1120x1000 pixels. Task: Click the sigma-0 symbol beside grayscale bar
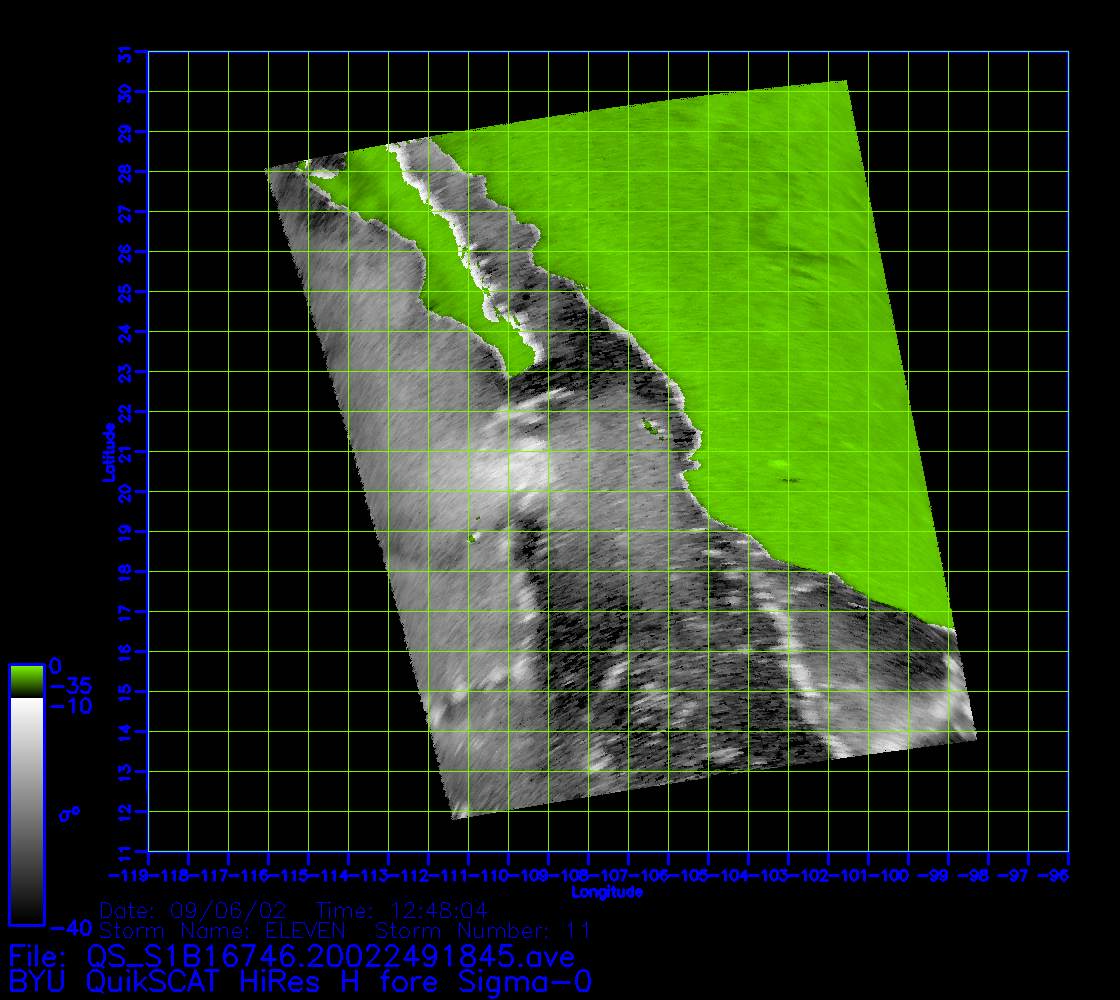[69, 814]
